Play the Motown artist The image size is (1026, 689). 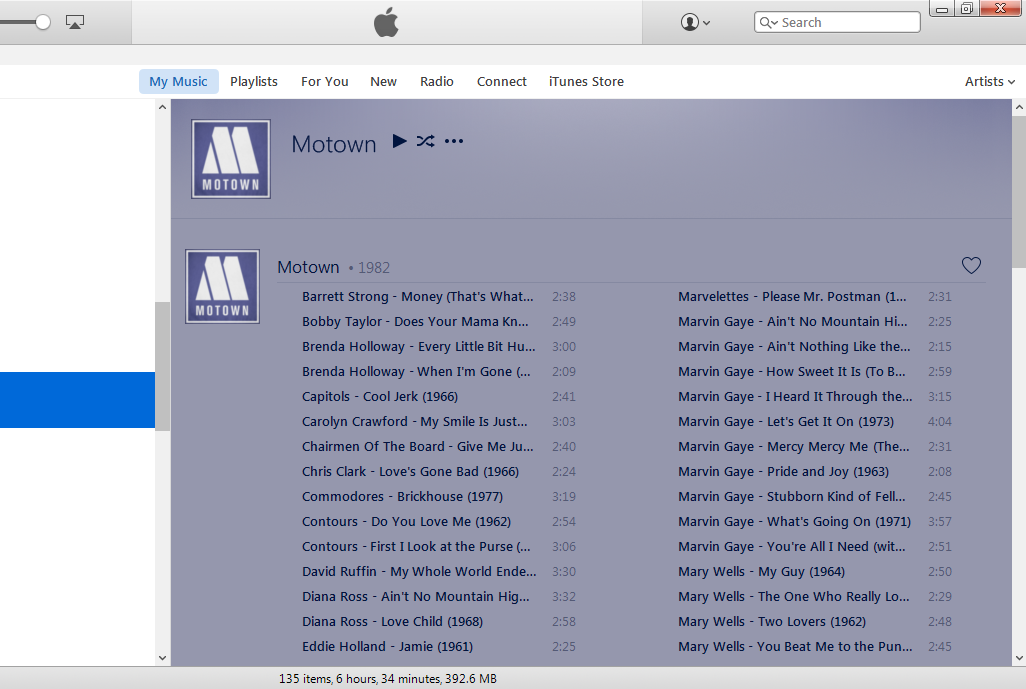[x=399, y=141]
